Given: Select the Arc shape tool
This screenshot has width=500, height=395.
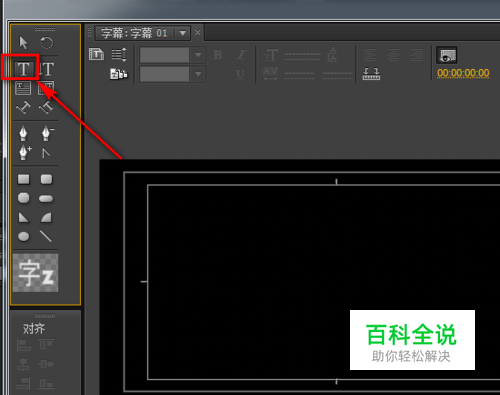Looking at the screenshot, I should click(46, 217).
